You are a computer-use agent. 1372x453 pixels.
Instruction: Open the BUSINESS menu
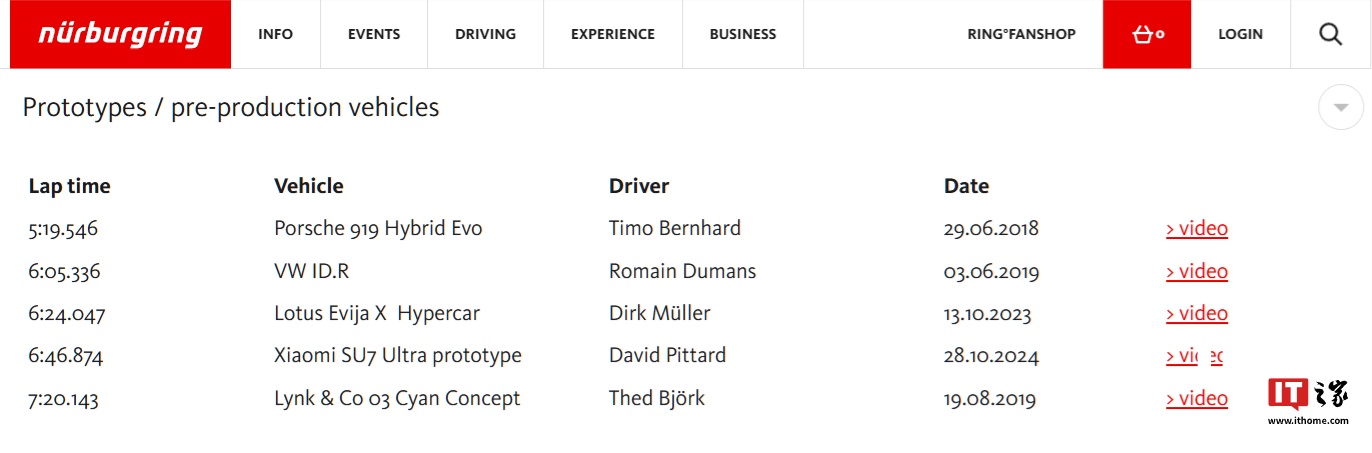point(742,34)
